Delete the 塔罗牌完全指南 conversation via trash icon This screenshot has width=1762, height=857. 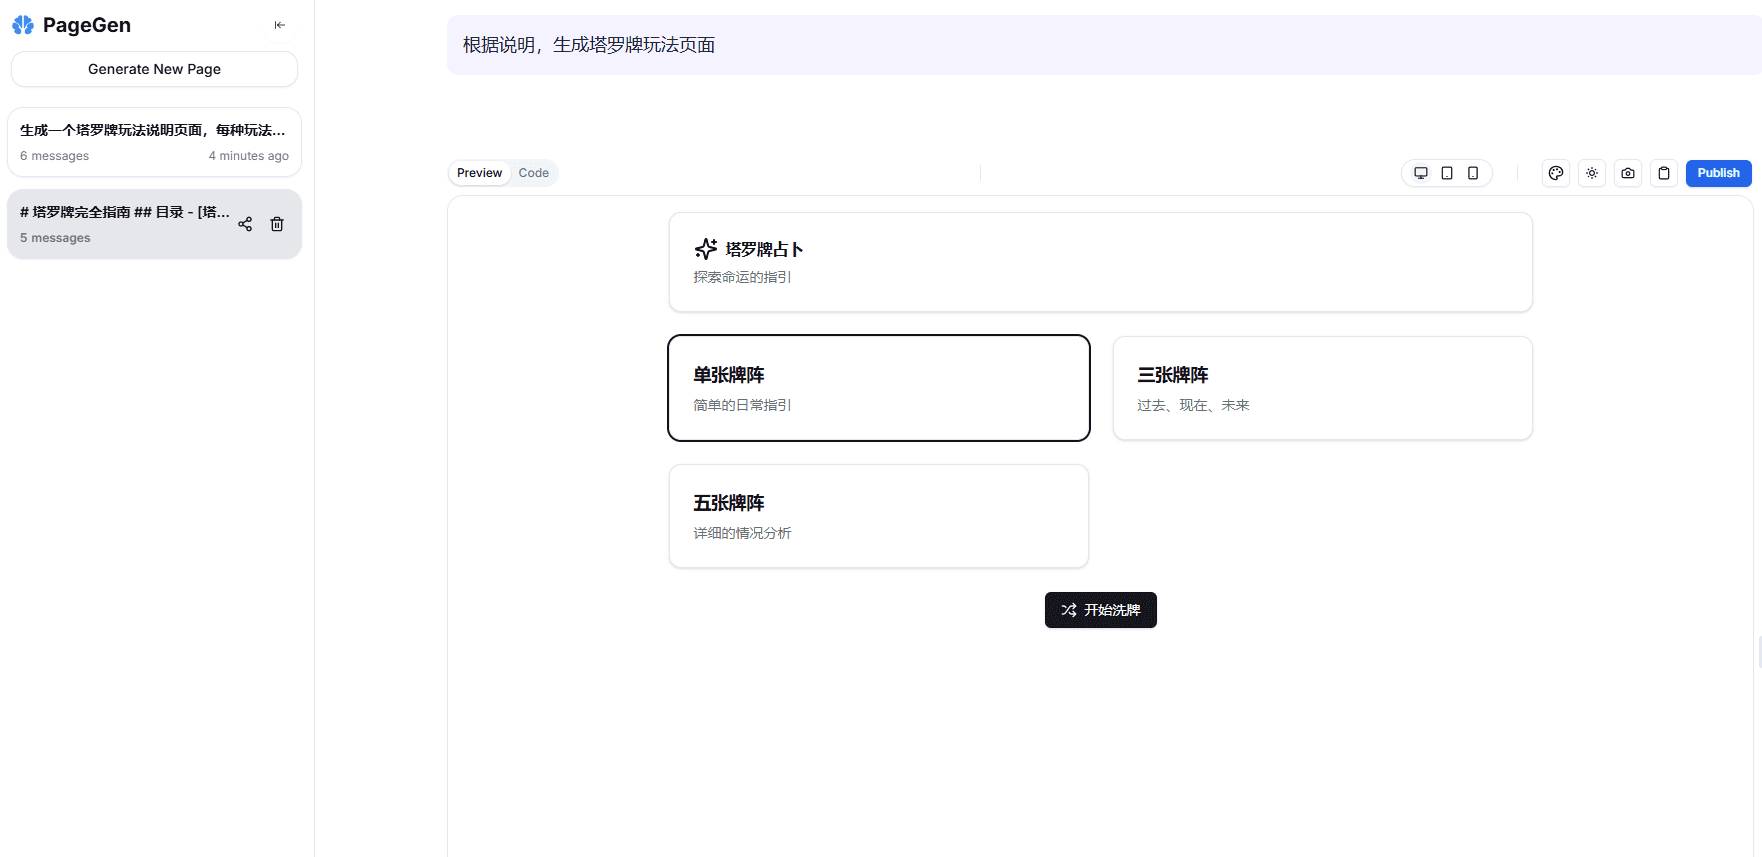pyautogui.click(x=277, y=224)
